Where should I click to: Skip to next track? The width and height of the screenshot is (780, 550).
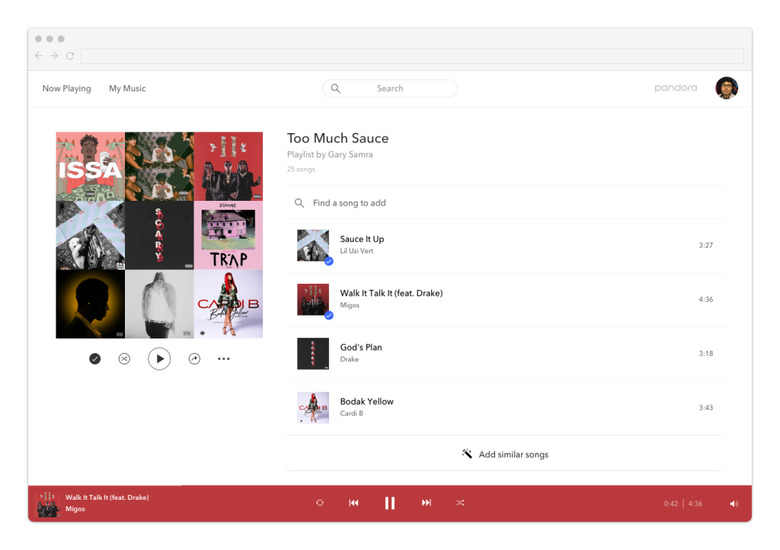coord(426,503)
